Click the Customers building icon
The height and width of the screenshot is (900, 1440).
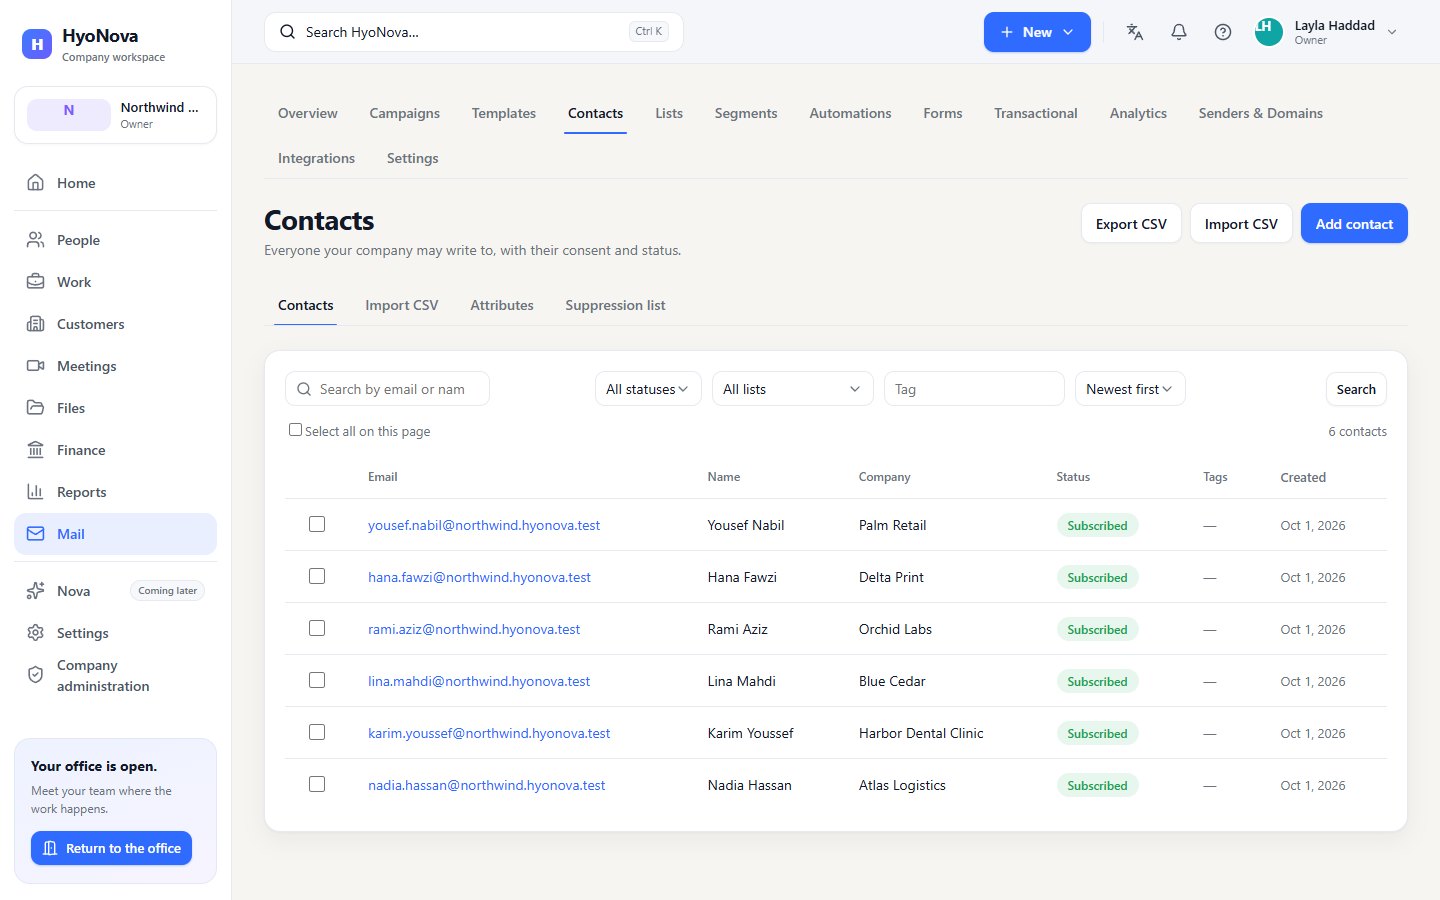point(36,324)
